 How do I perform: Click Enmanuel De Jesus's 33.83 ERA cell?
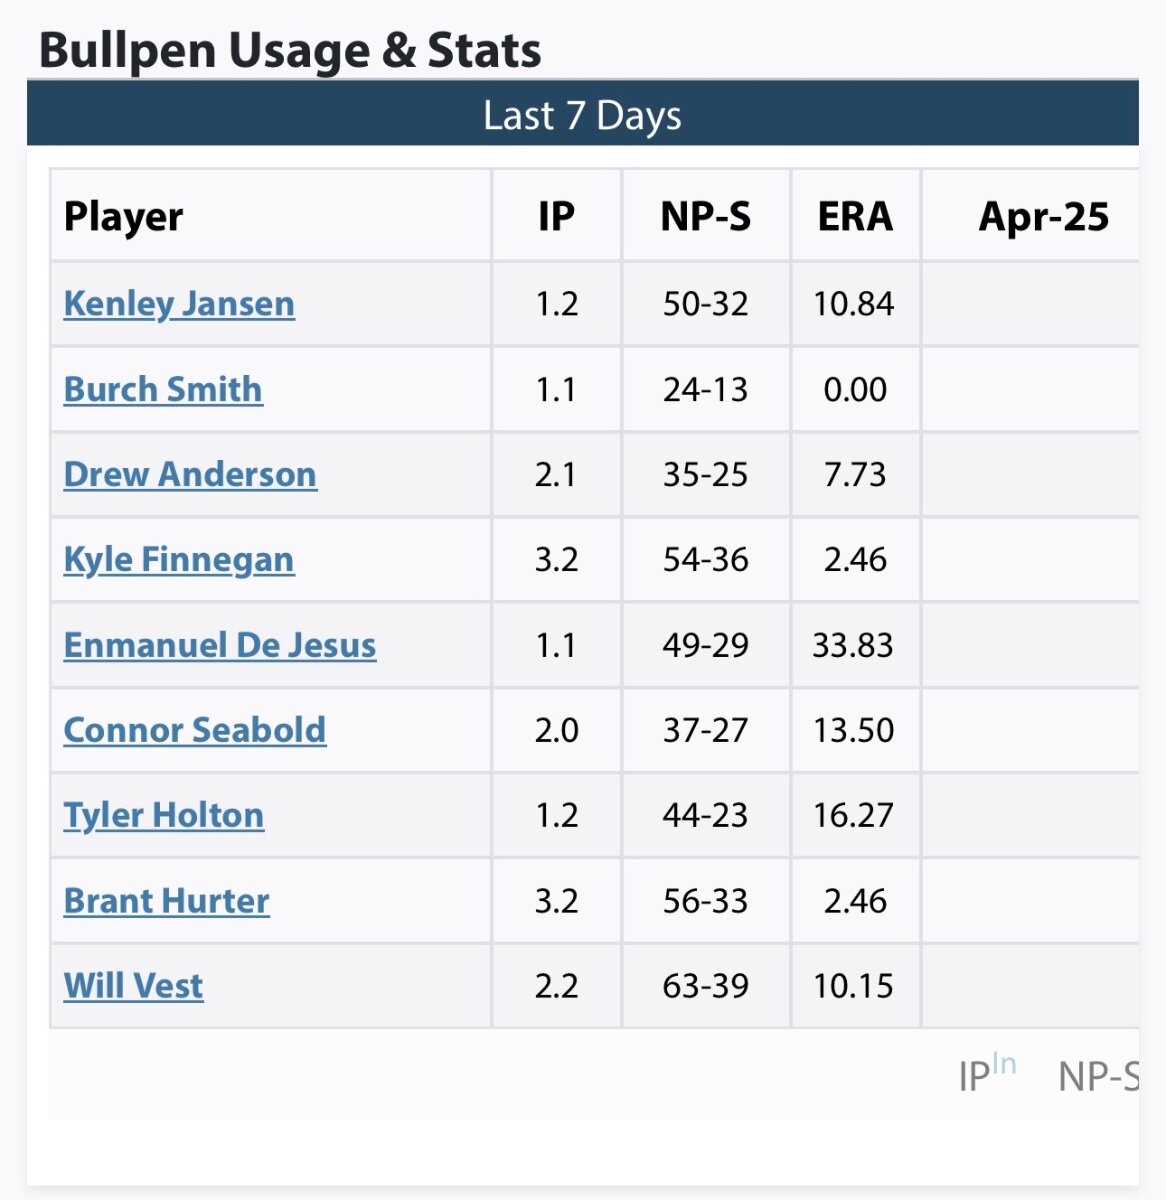(x=853, y=645)
